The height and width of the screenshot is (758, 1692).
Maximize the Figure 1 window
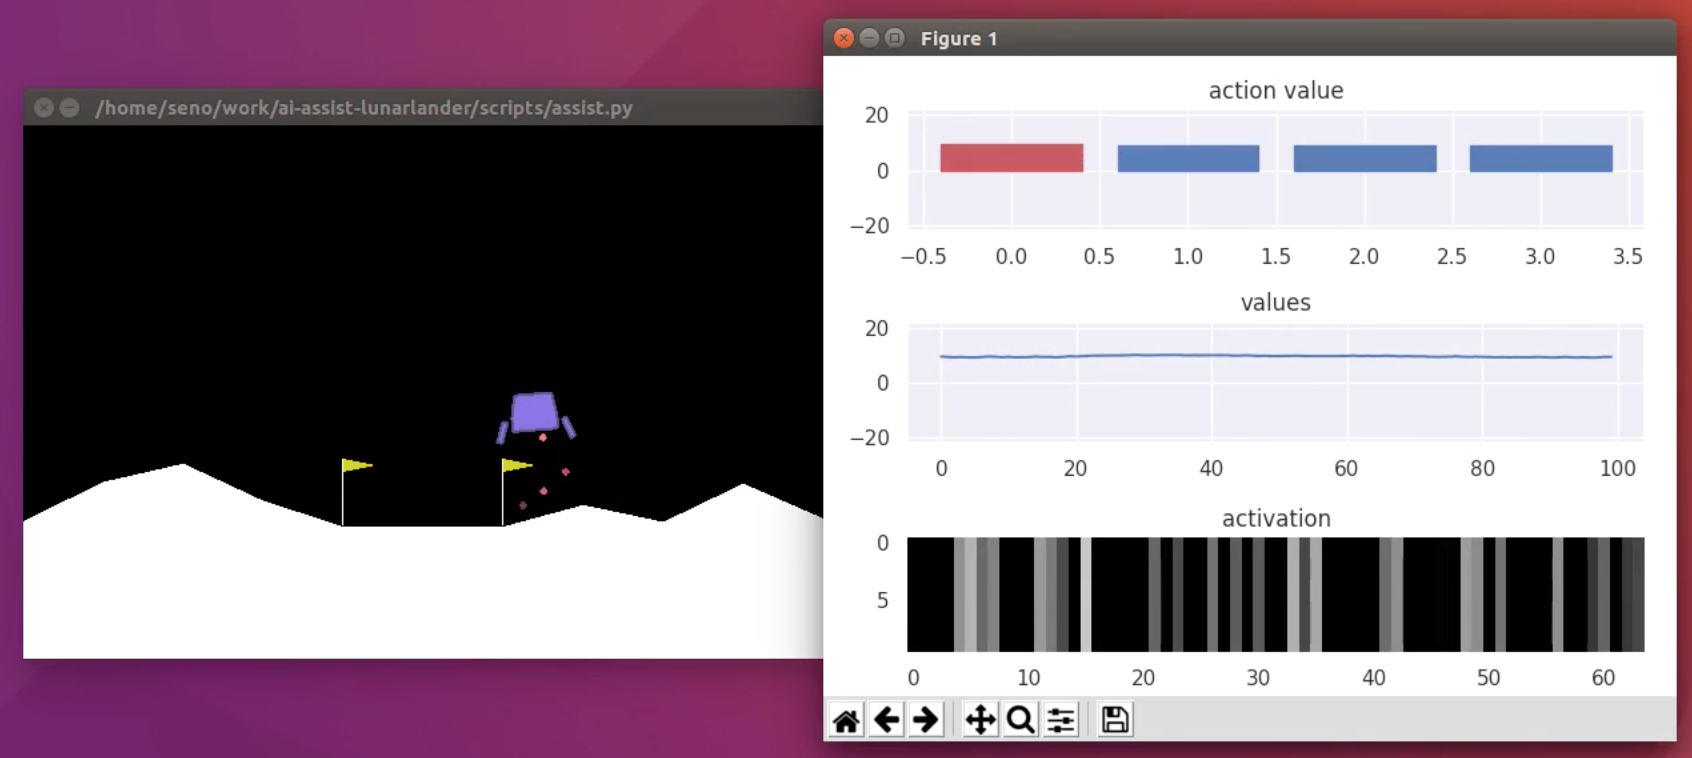(895, 38)
